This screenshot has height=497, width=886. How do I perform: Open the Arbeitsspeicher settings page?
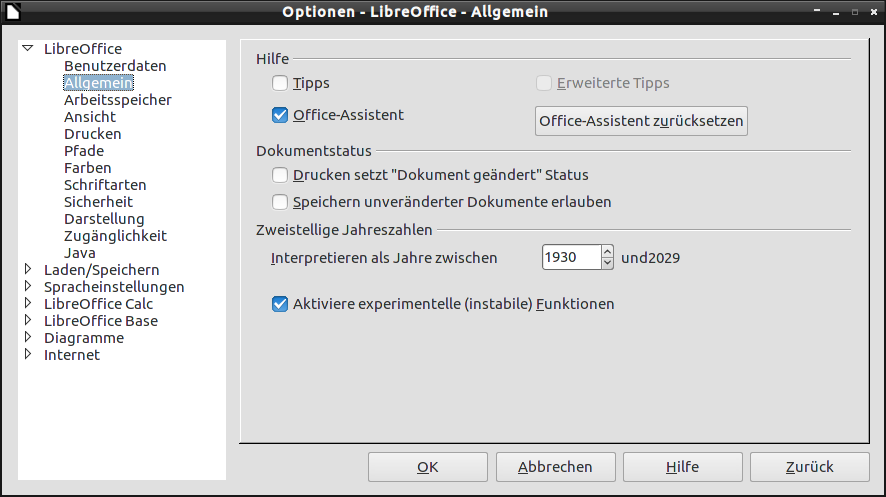(x=118, y=100)
